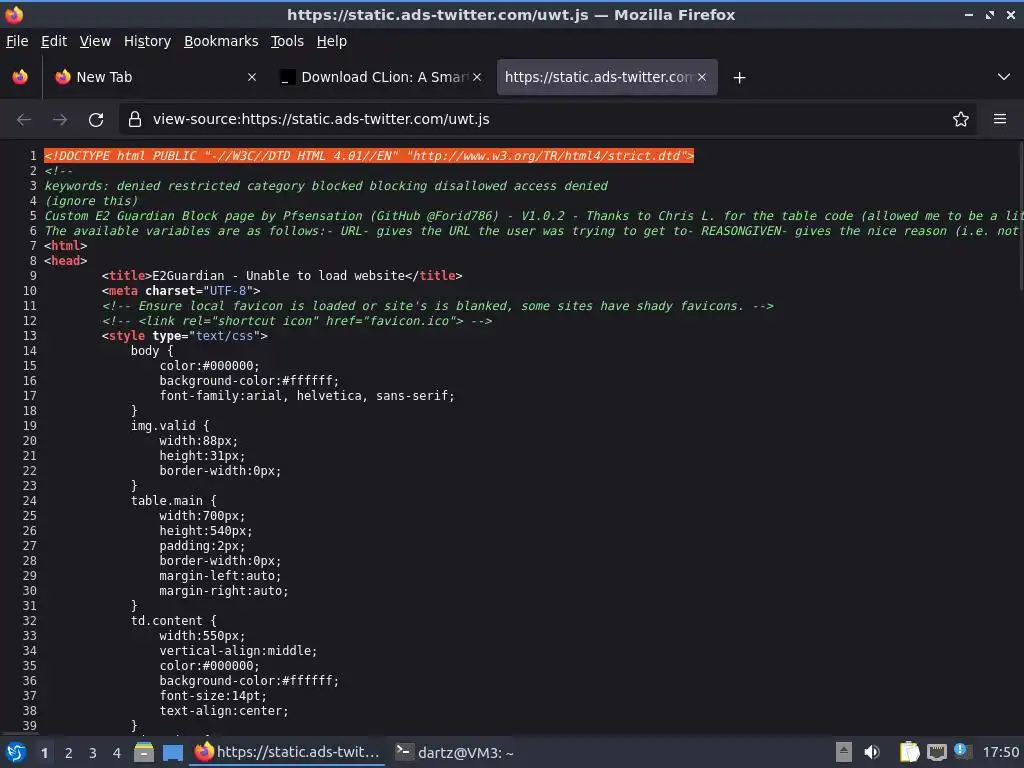Switch to workspace 4 in taskbar

[x=117, y=753]
